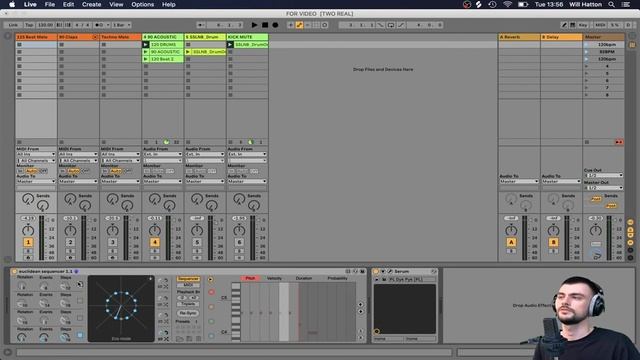Screen dimensions: 640x360
Task: Toggle track 1 activator button
Action: (x=28, y=242)
